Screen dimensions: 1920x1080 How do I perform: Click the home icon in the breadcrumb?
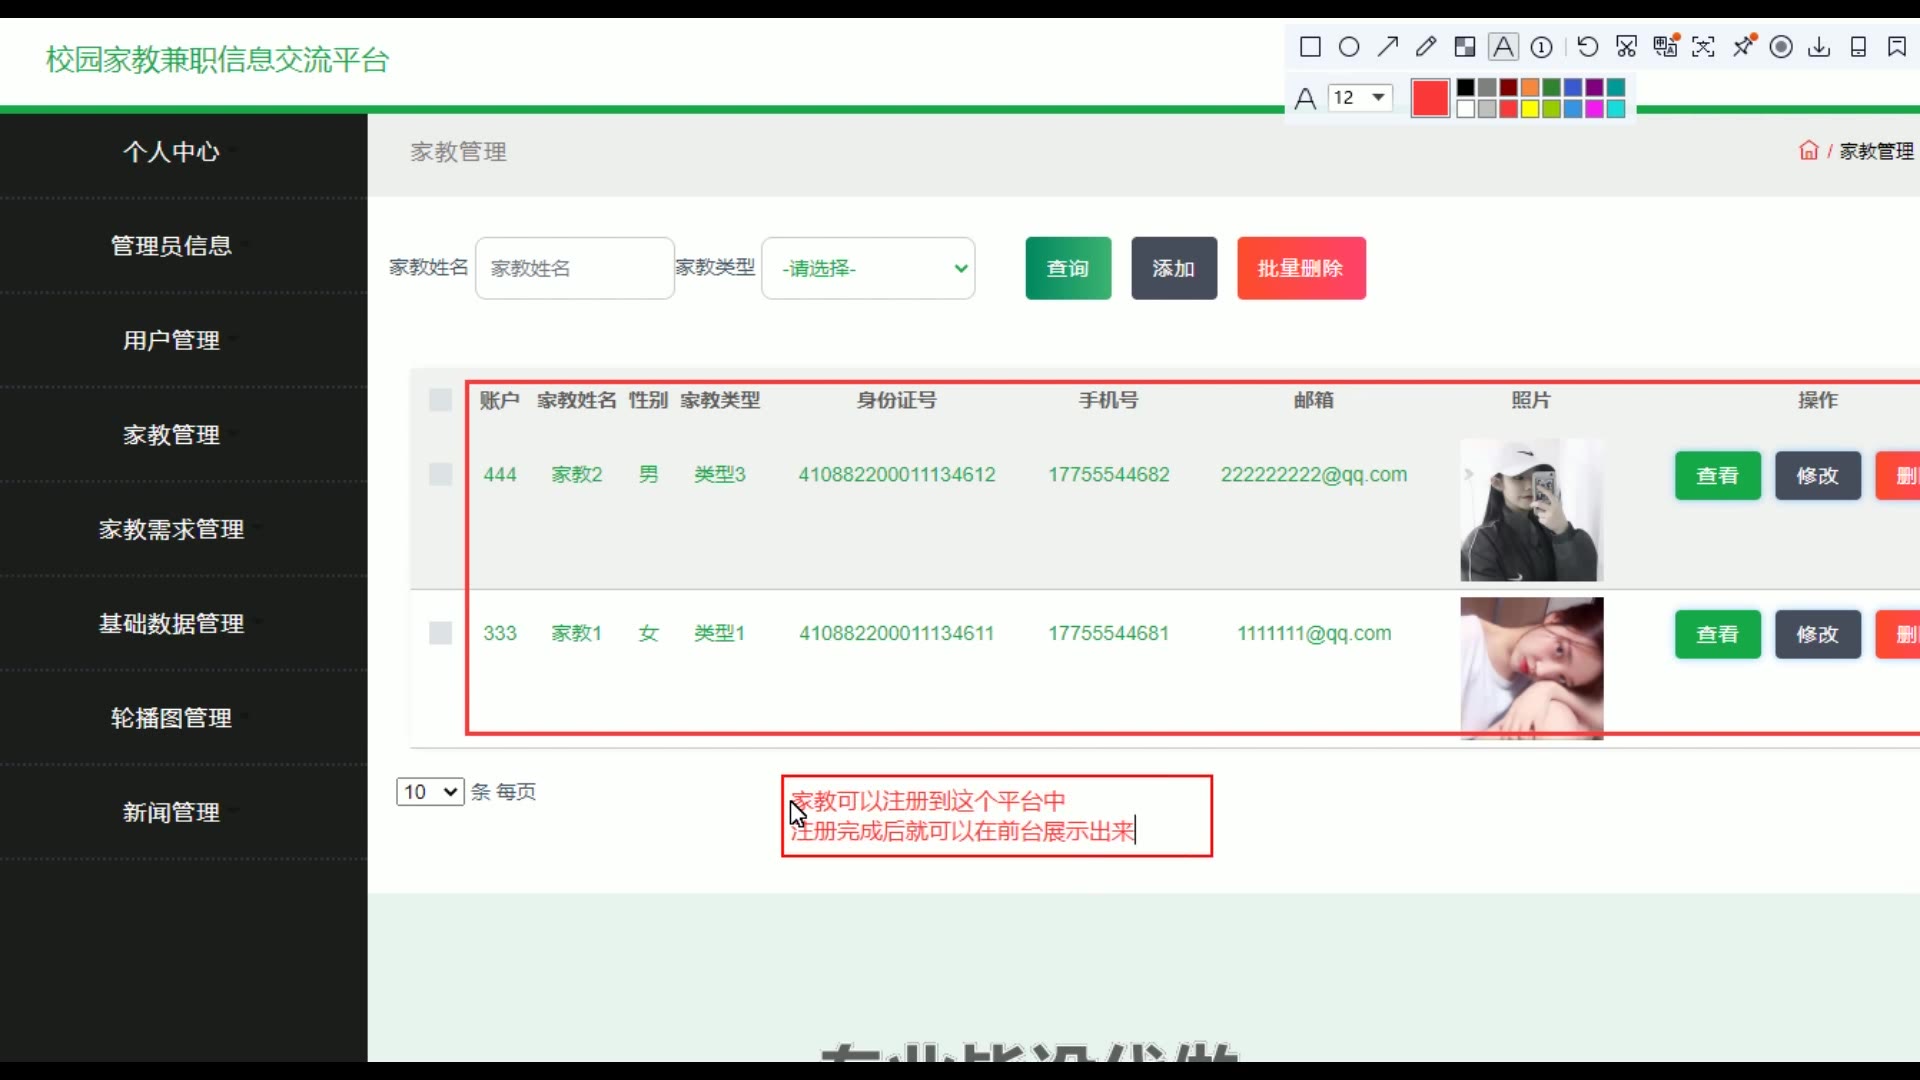click(1808, 151)
